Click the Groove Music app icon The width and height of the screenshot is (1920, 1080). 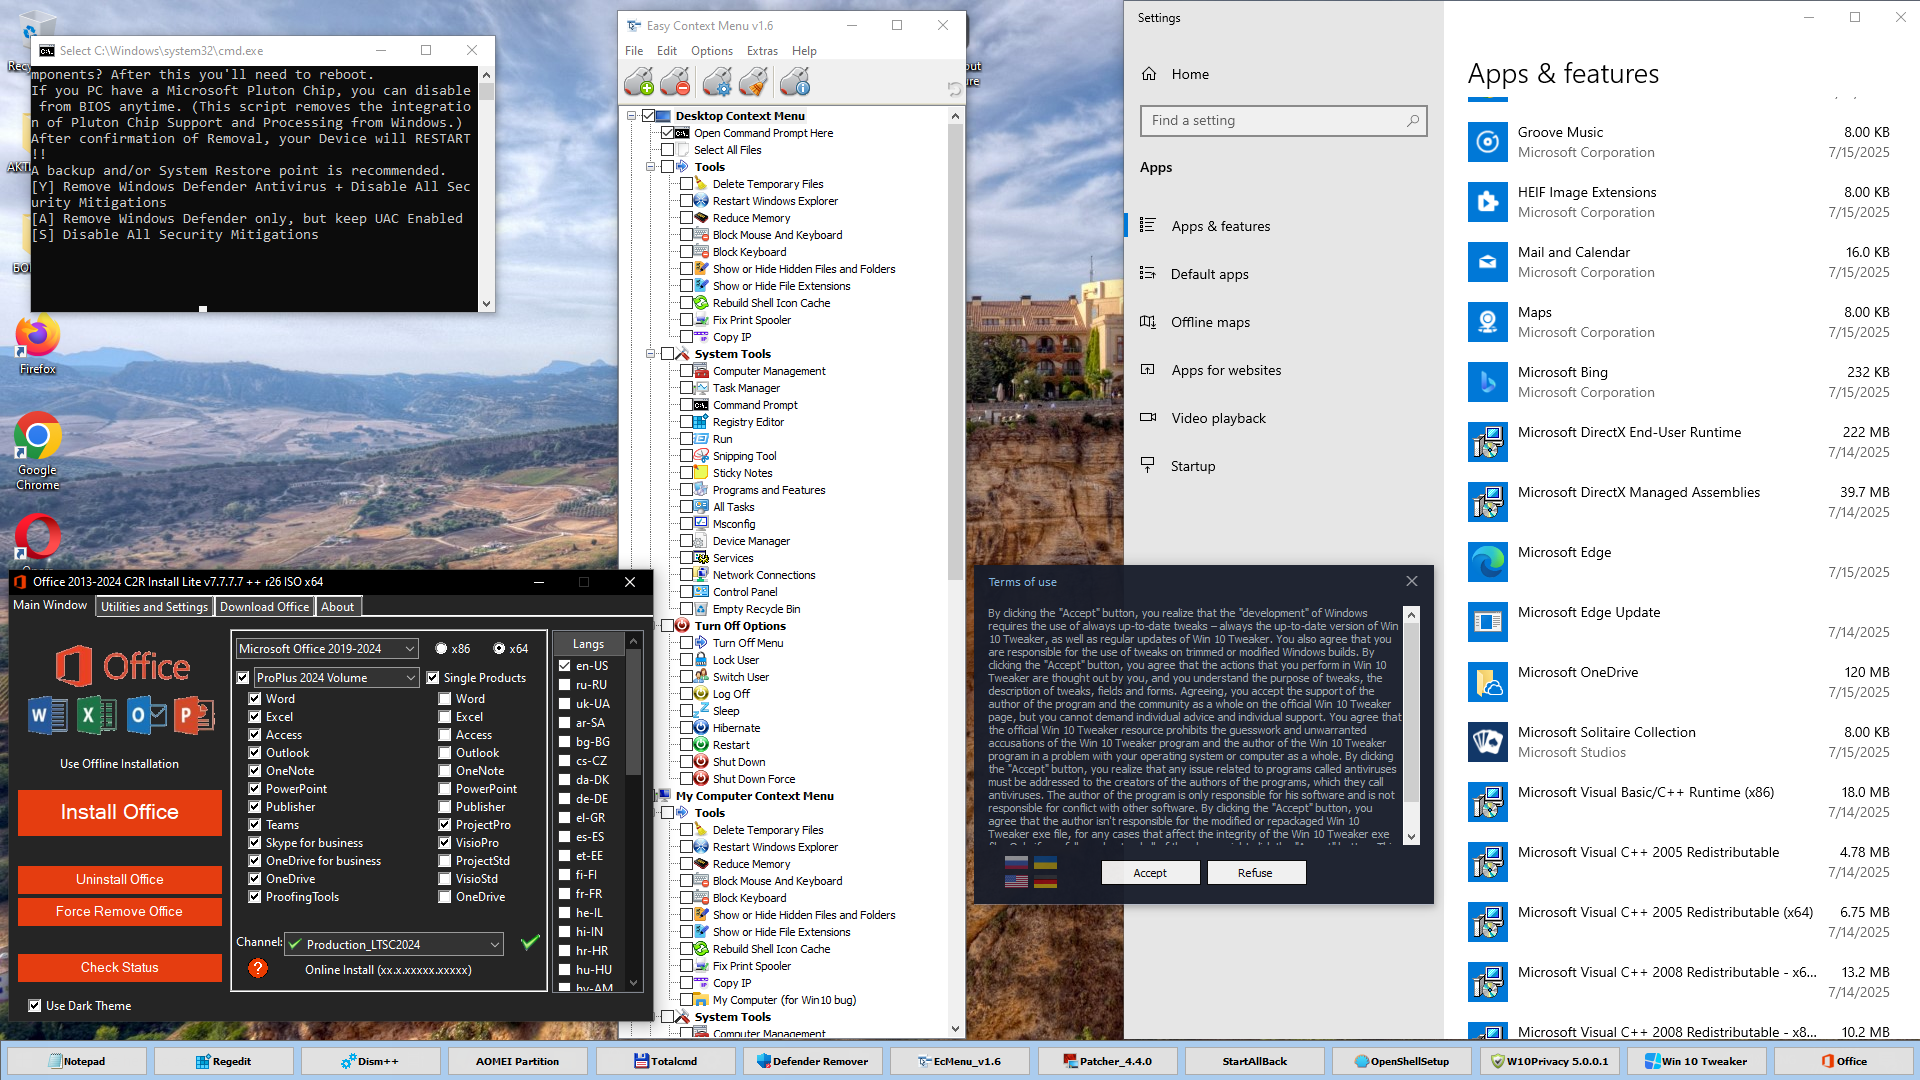tap(1488, 142)
